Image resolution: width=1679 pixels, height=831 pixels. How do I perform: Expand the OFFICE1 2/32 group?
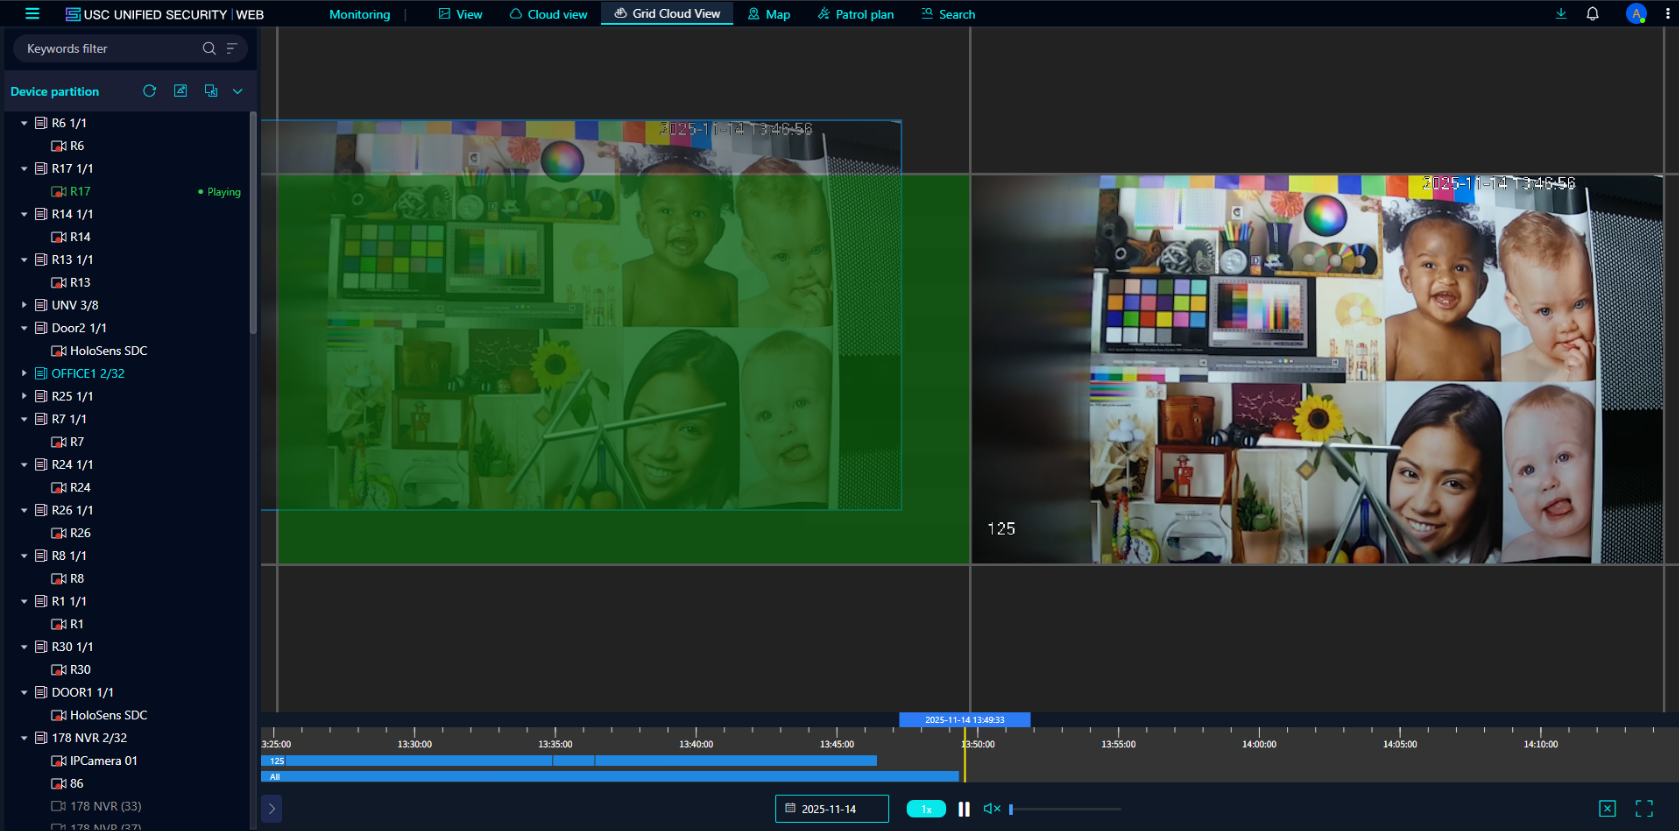pos(24,373)
